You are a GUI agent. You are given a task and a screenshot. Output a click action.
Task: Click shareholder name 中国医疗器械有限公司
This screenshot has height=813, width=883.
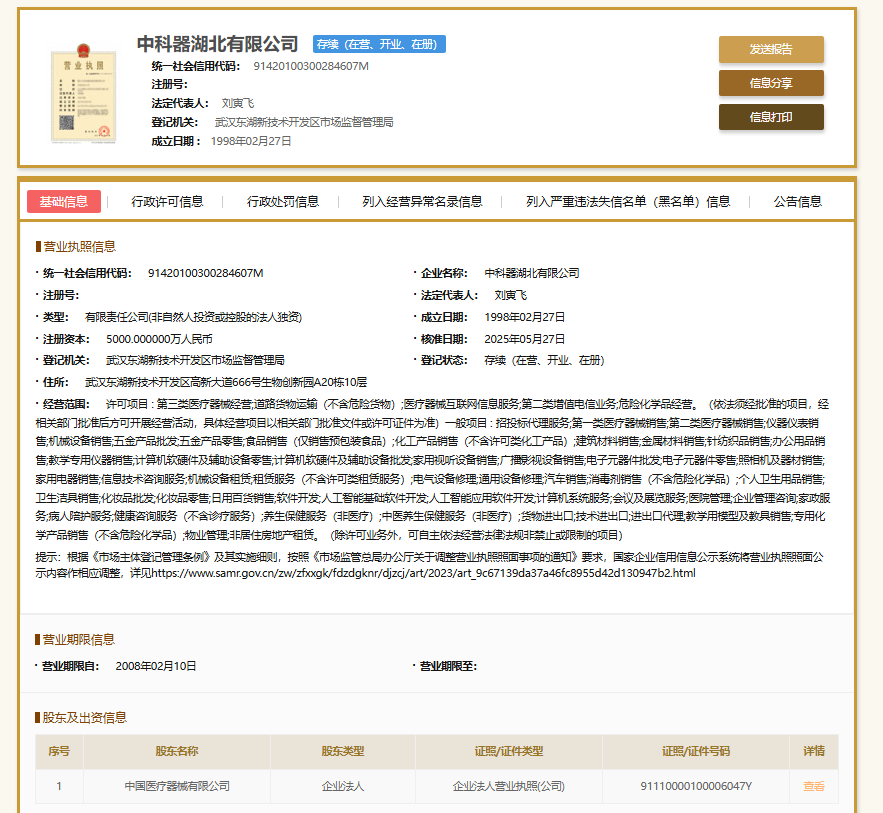pyautogui.click(x=177, y=786)
